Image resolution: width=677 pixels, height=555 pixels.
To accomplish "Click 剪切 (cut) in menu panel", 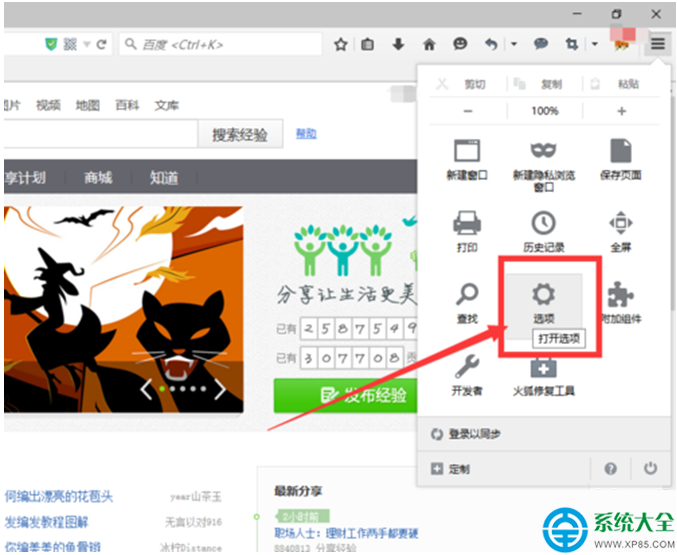I will tap(475, 84).
